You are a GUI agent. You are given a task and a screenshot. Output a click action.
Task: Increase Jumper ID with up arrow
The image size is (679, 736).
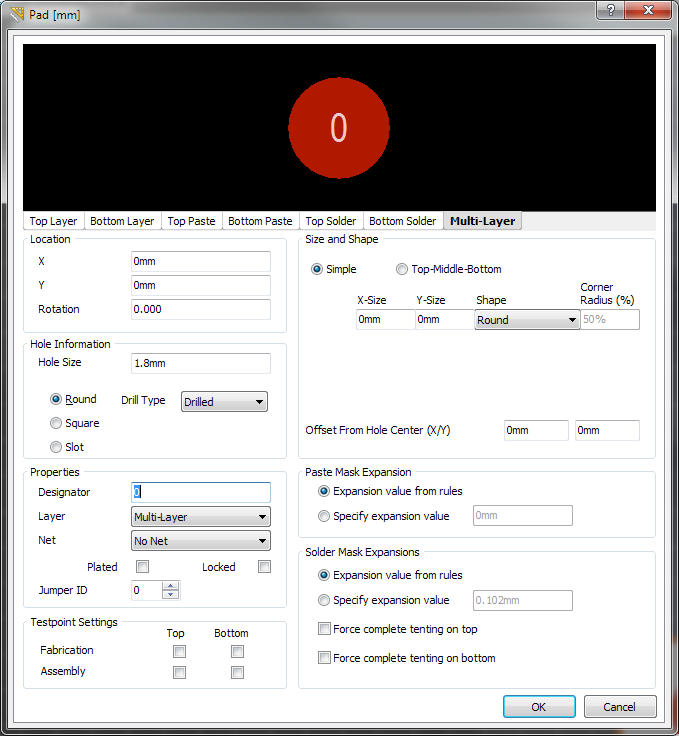tap(171, 586)
